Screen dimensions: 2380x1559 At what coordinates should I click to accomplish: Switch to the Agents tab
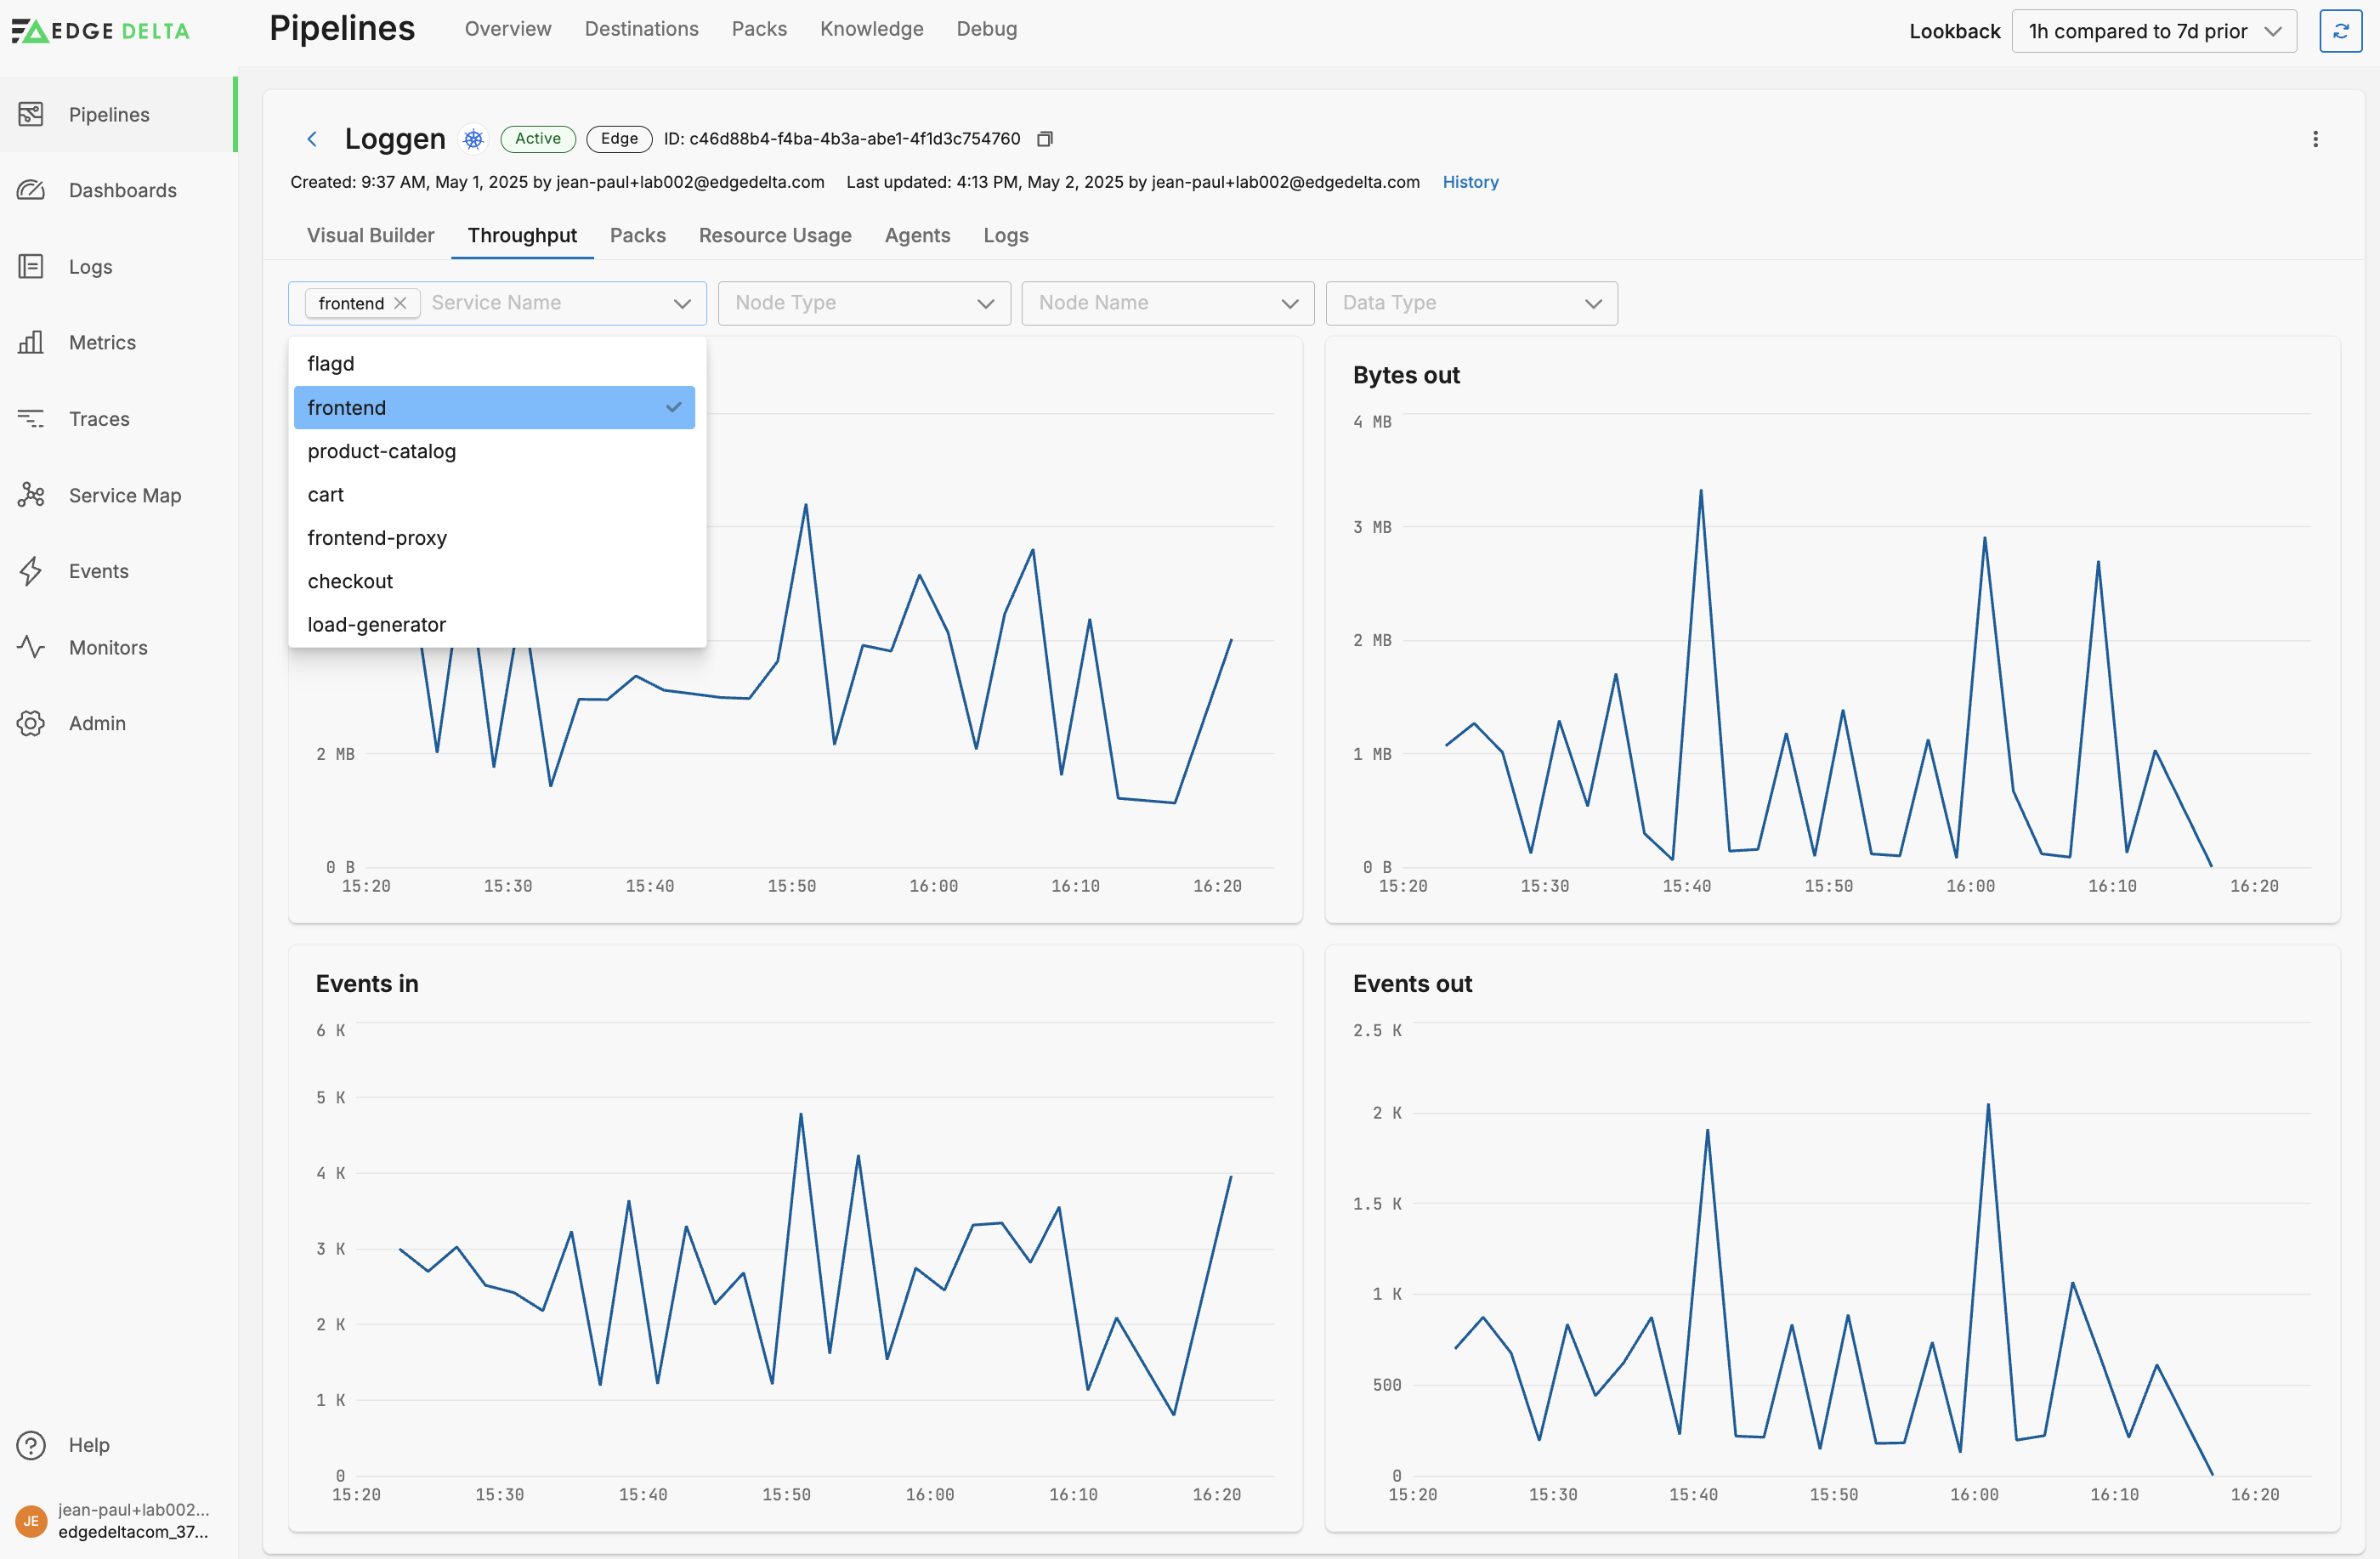click(917, 235)
